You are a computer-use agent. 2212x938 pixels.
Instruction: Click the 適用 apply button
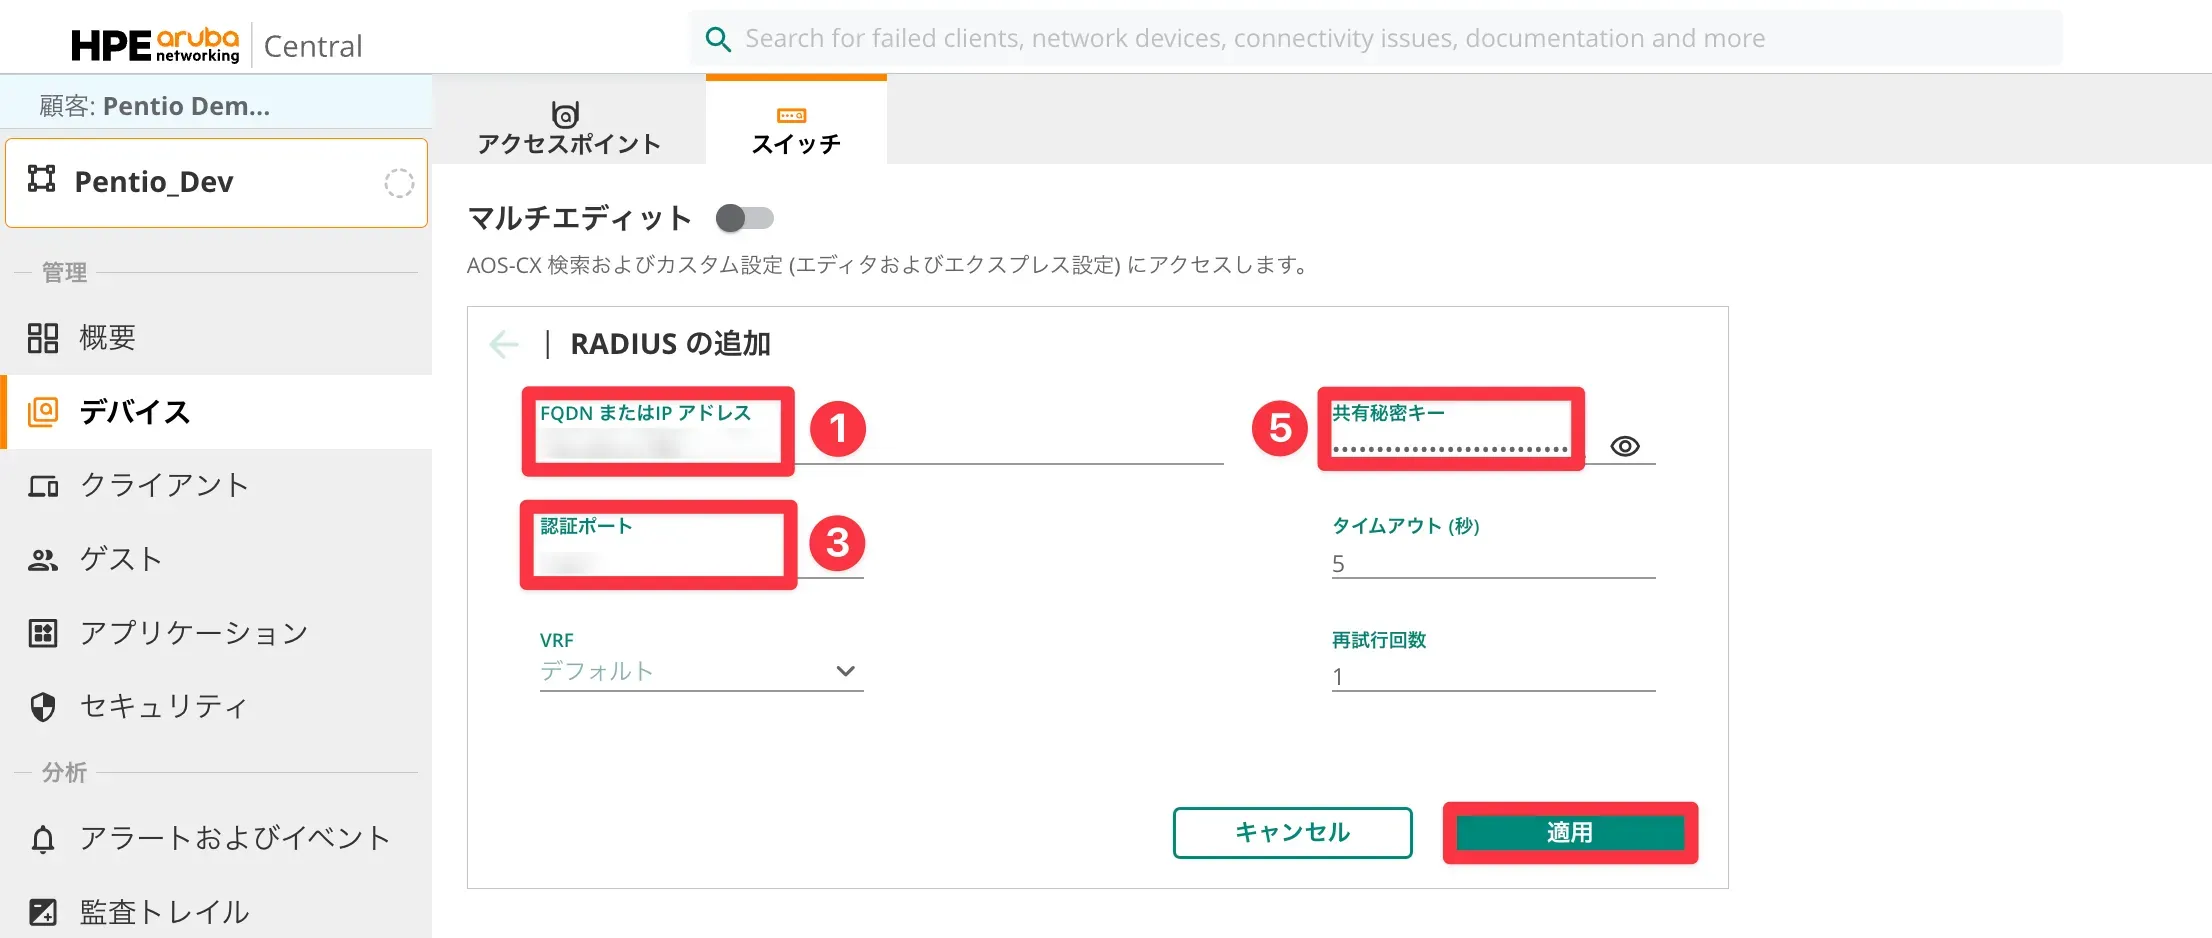pyautogui.click(x=1569, y=832)
